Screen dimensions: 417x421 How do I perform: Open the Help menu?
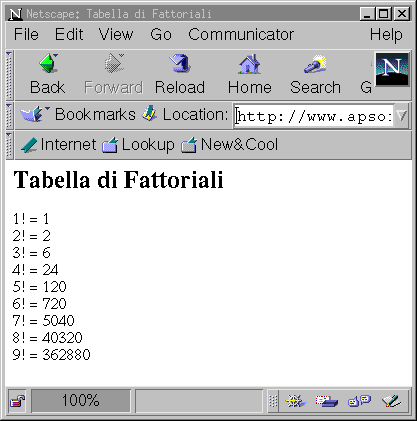pos(386,34)
